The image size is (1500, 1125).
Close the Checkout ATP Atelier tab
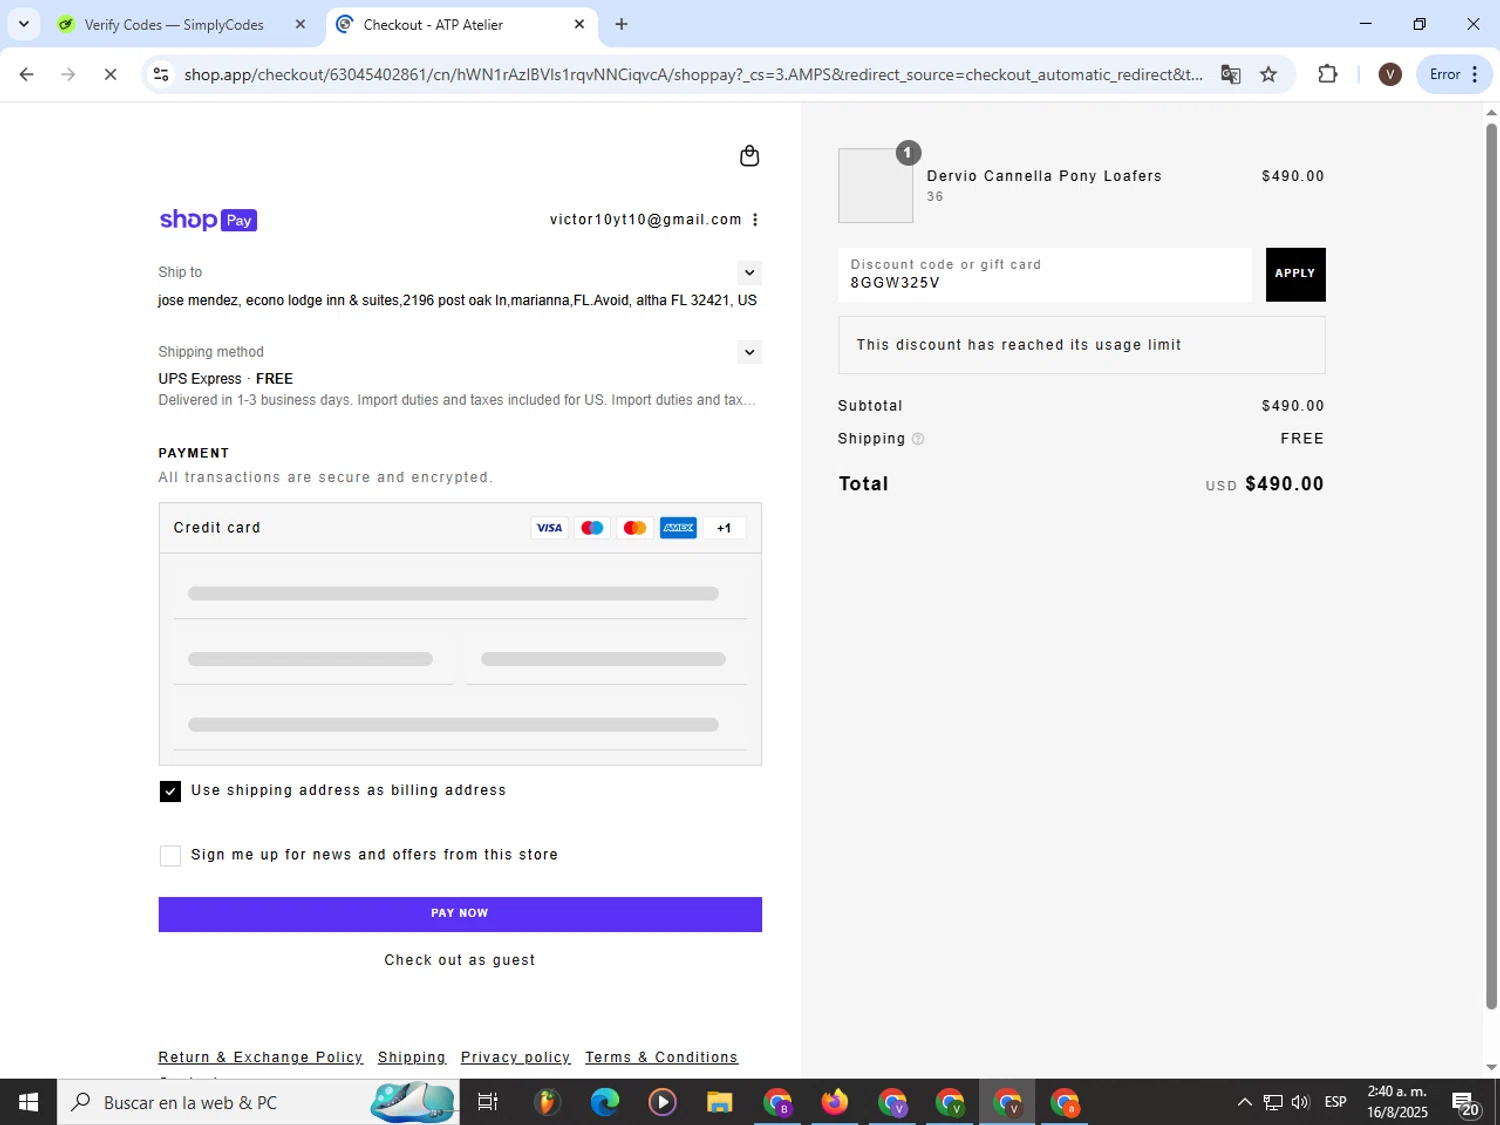579,24
